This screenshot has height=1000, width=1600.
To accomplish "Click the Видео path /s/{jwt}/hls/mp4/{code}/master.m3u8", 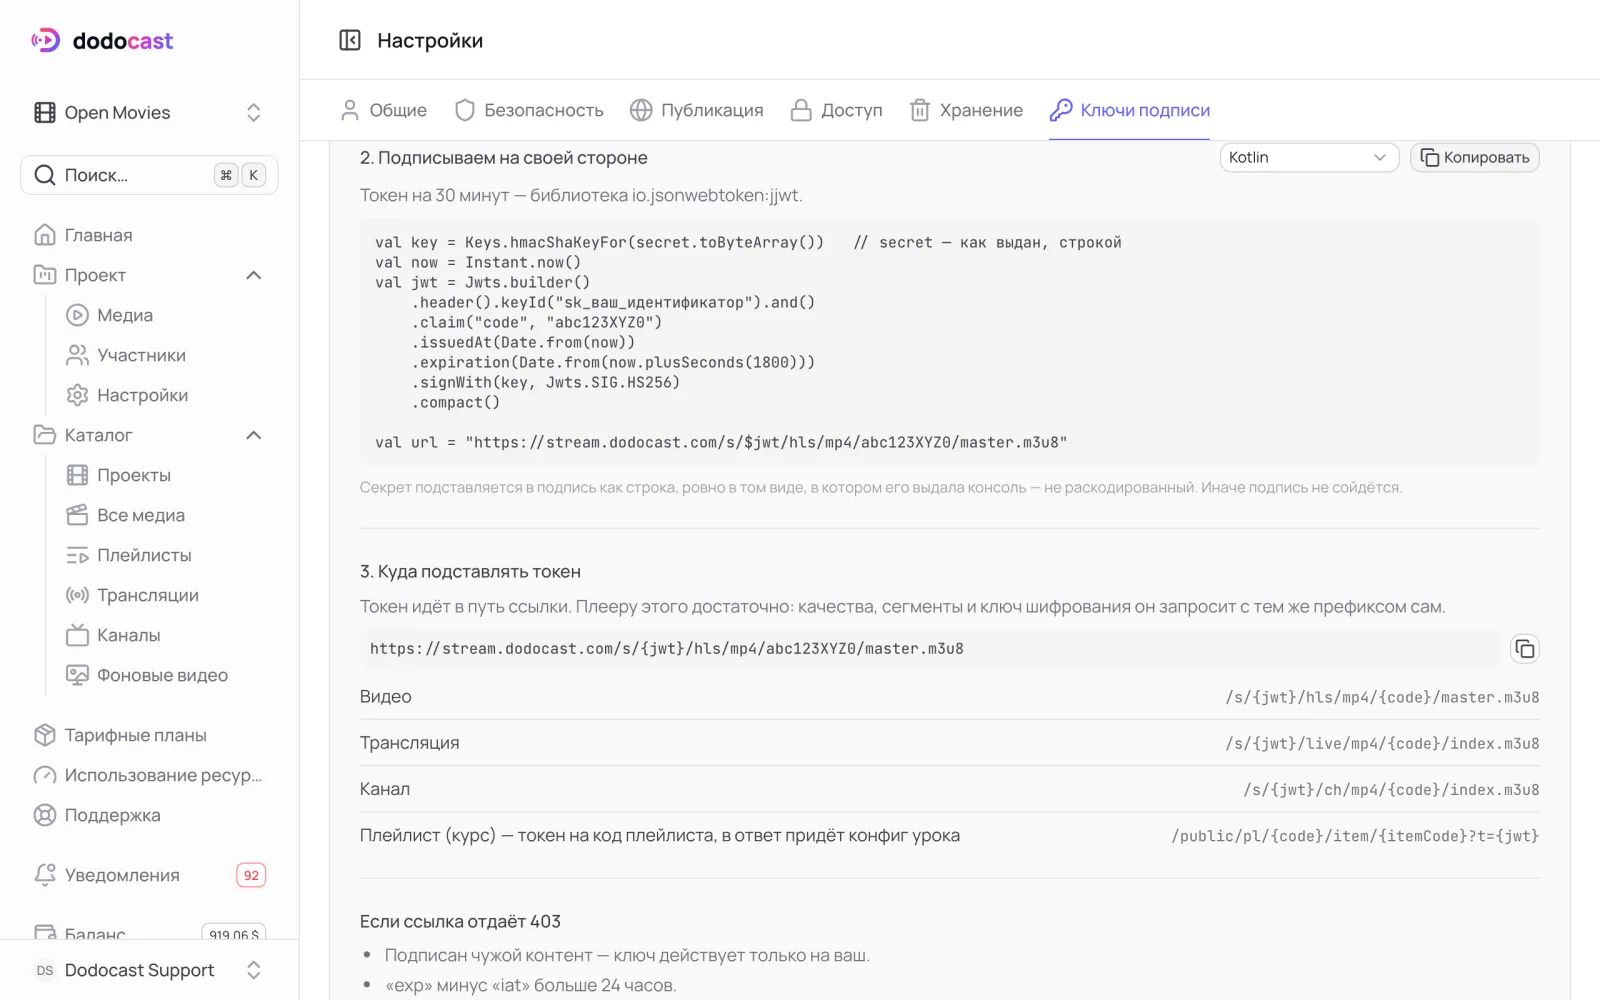I will (x=1382, y=697).
